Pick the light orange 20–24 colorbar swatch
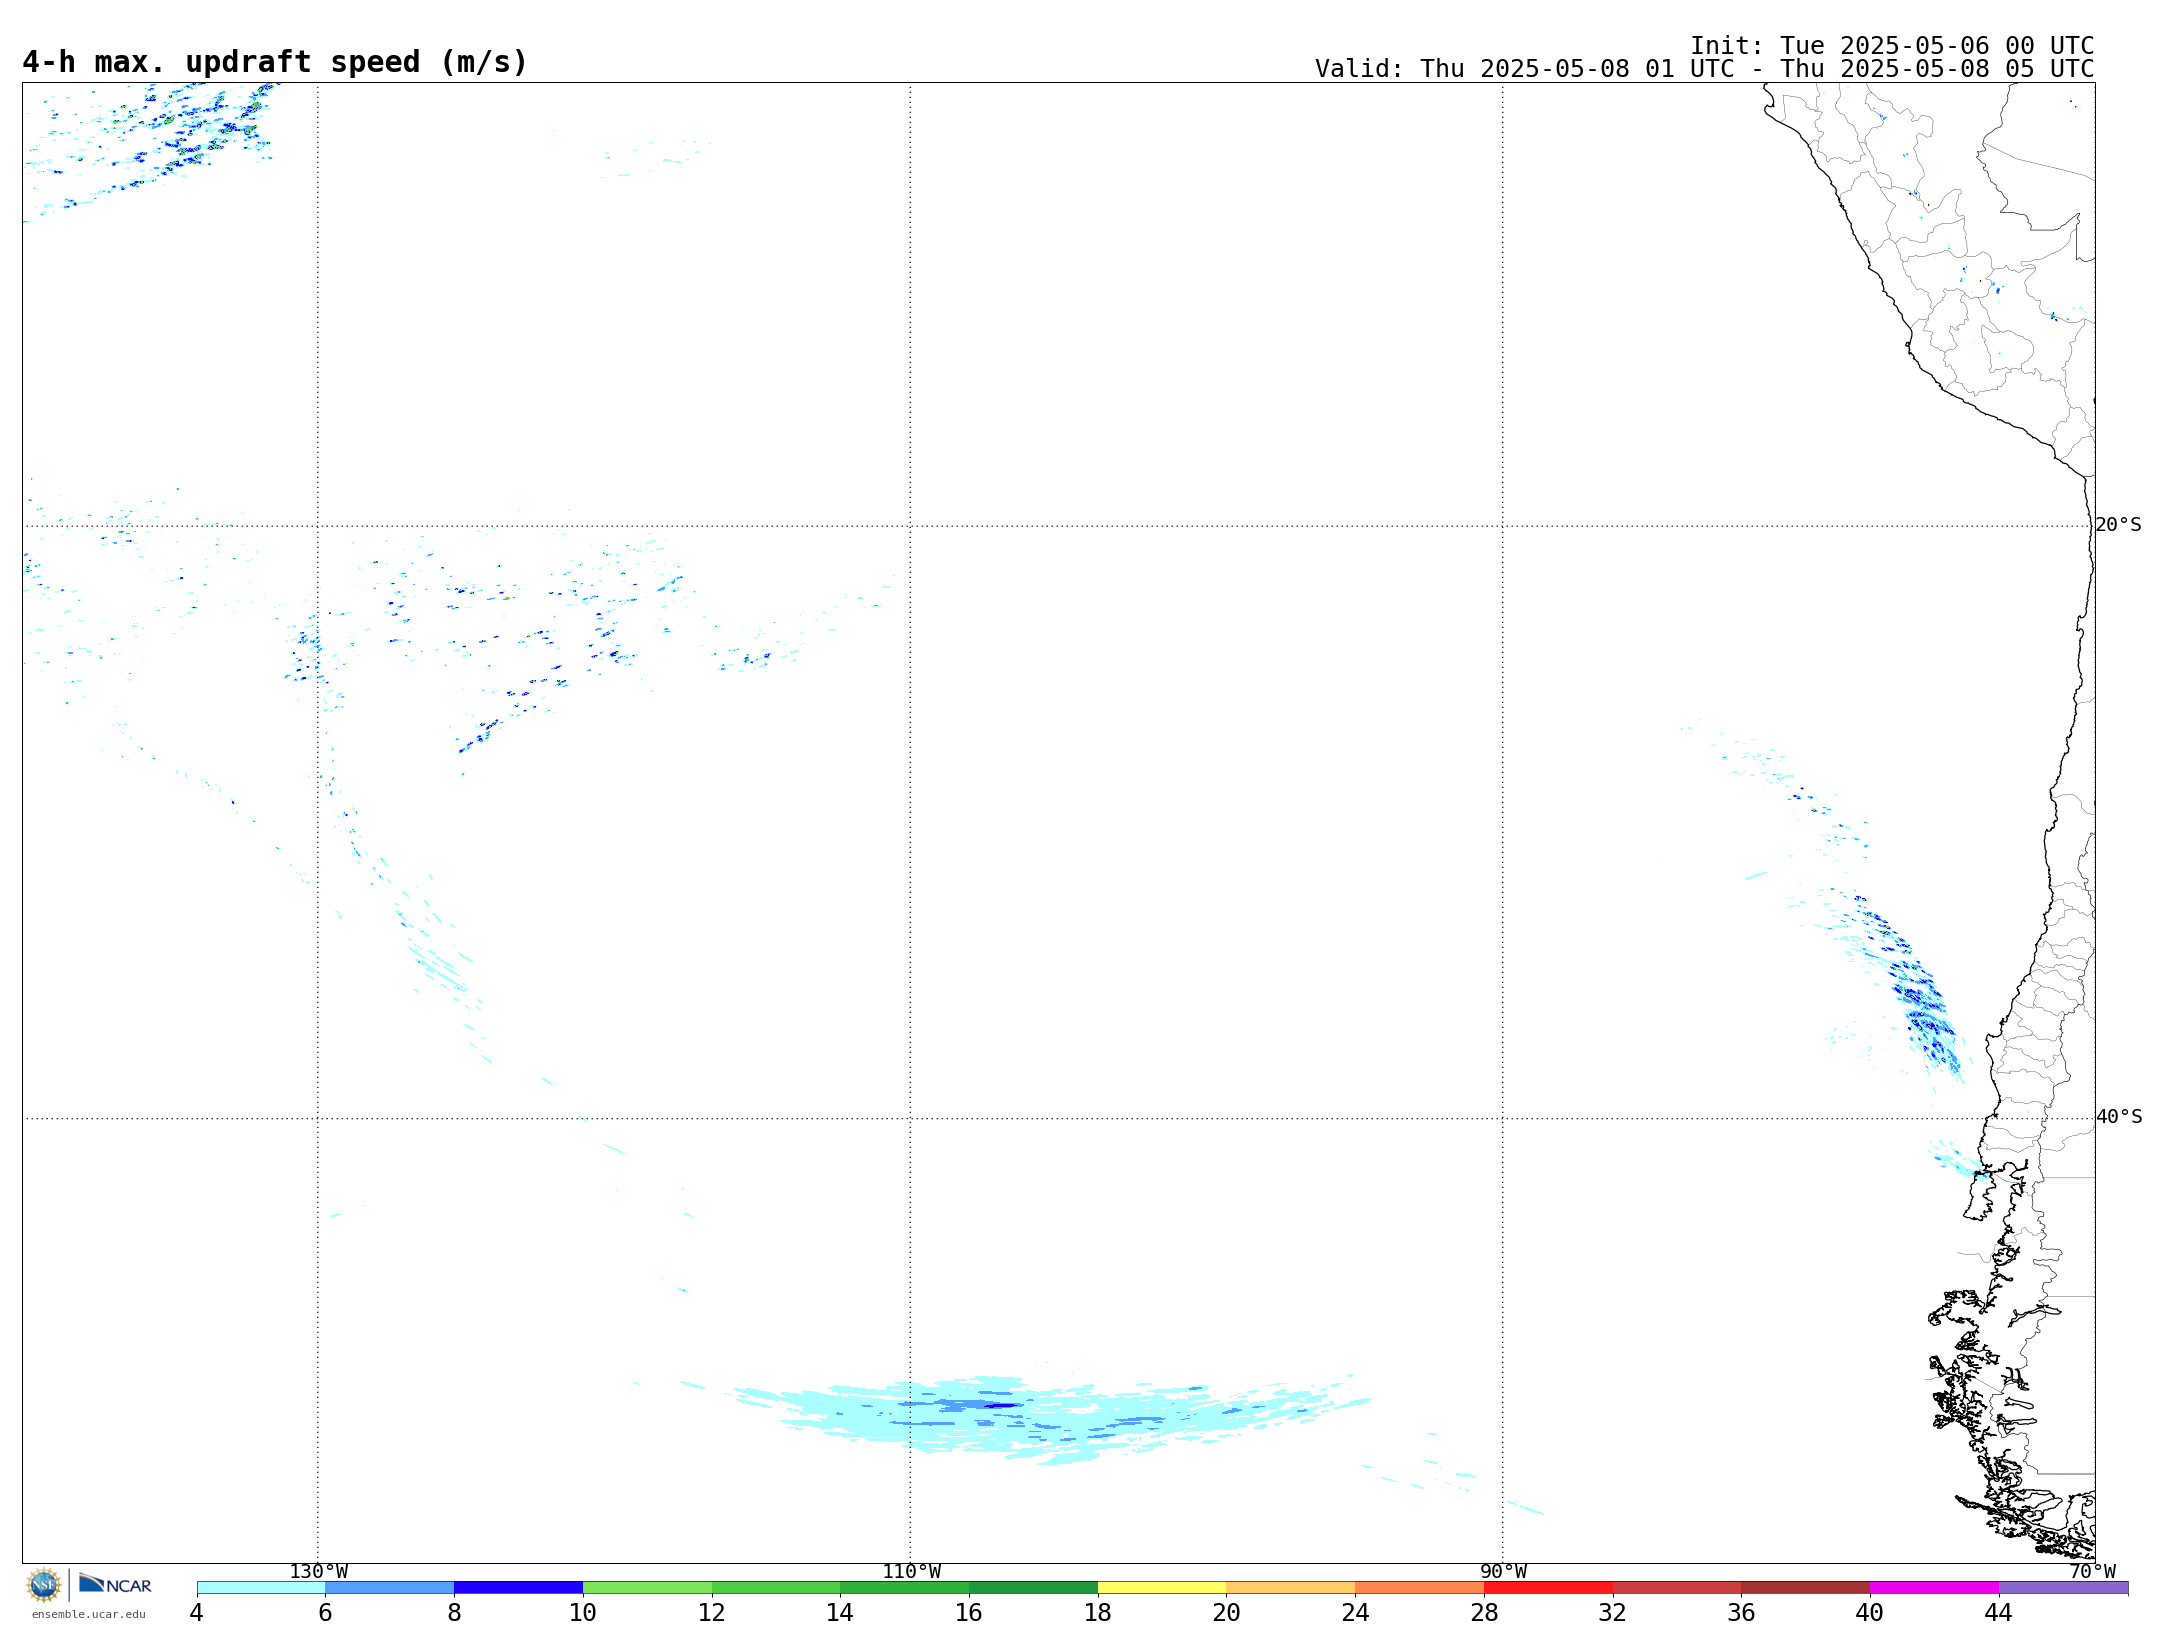Viewport: 2160px width, 1626px height. click(x=1291, y=1588)
